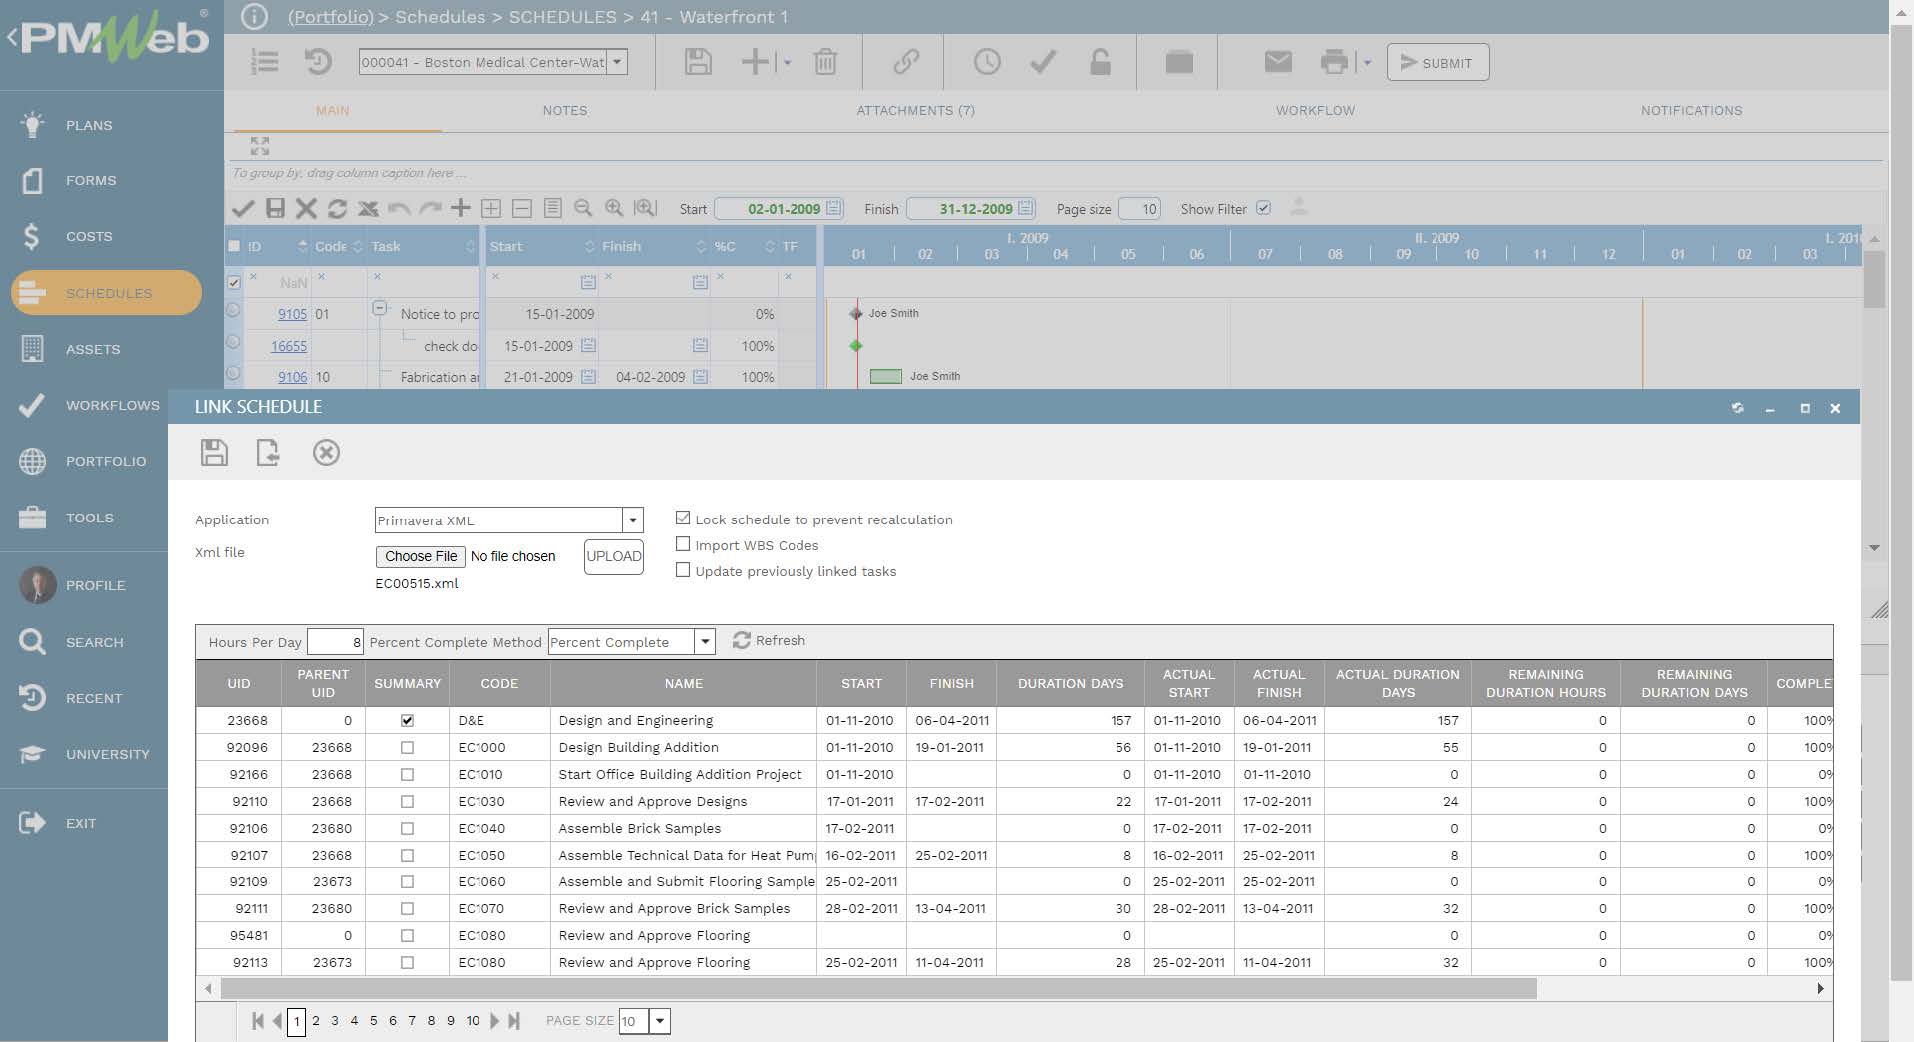Click the Refresh button in Link Schedule
The image size is (1914, 1042).
coord(769,640)
